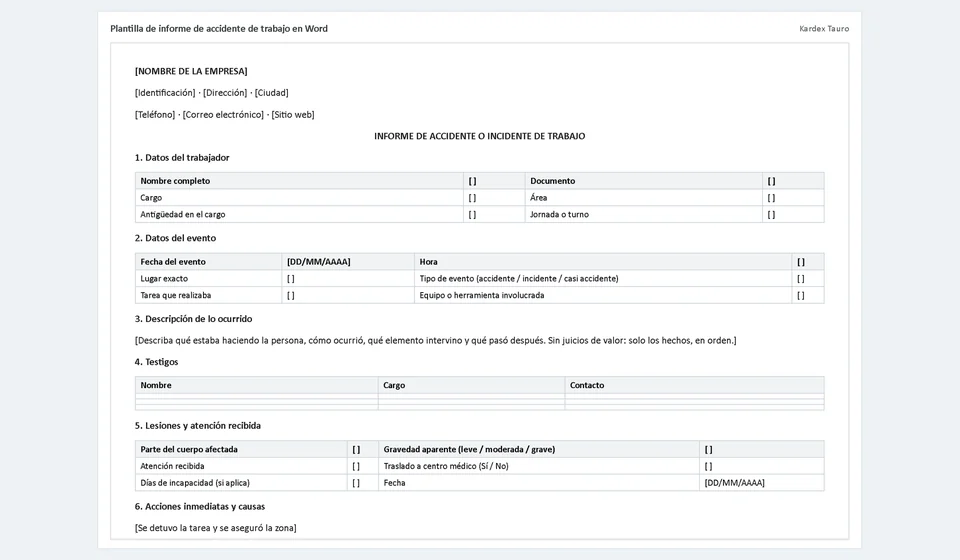Click the empty bracket next to 'Área'
960x560 pixels.
pos(771,198)
